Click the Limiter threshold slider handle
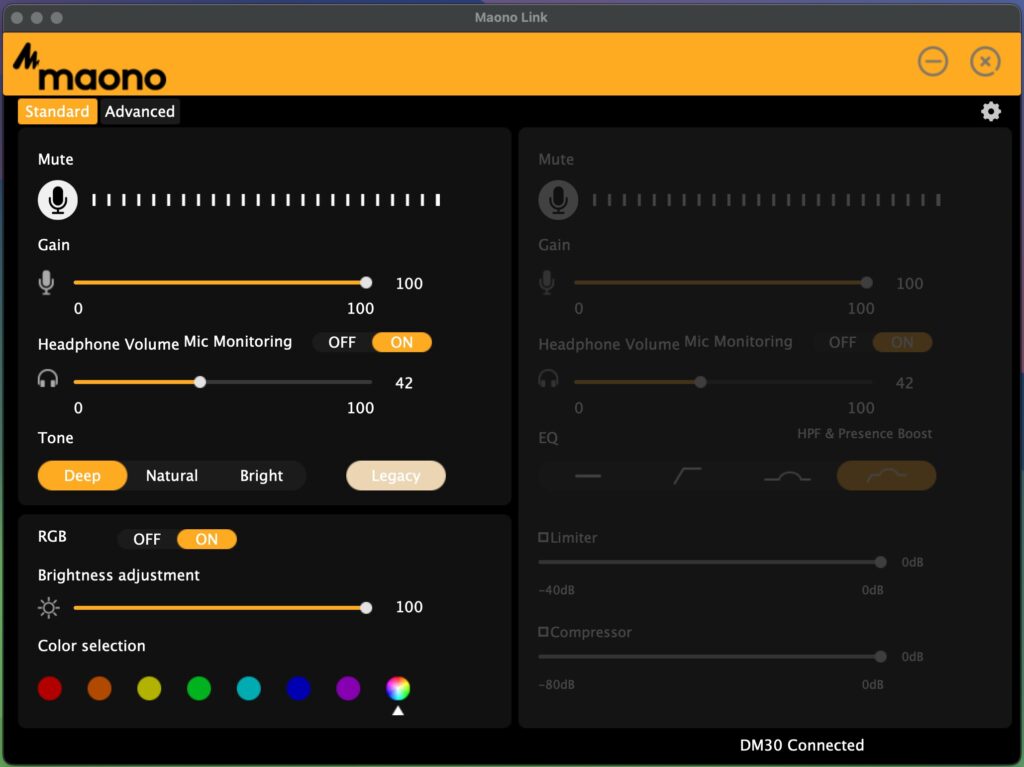 880,562
